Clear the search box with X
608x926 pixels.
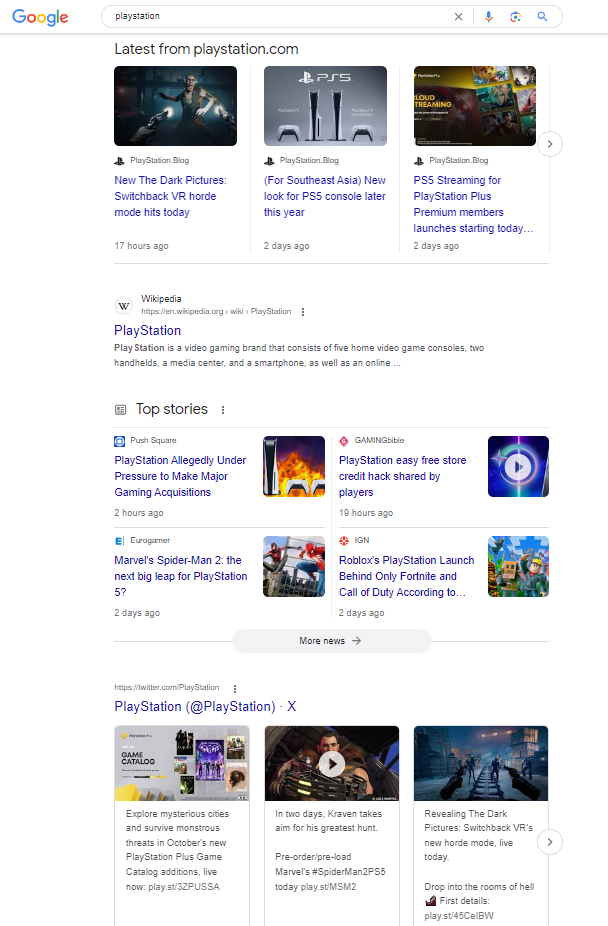[x=458, y=17]
